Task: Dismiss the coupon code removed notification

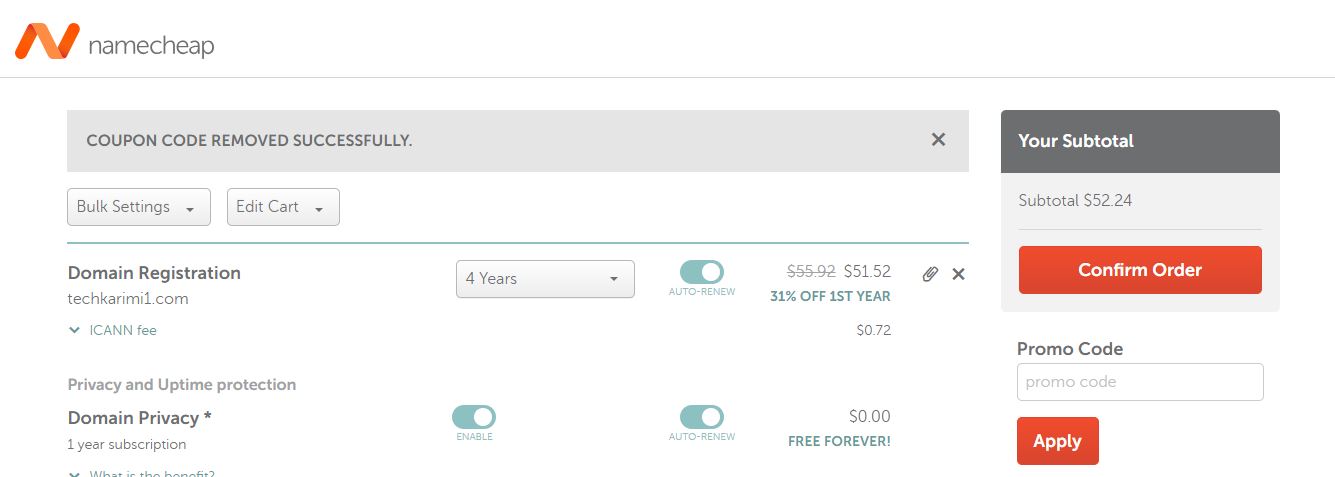Action: coord(938,140)
